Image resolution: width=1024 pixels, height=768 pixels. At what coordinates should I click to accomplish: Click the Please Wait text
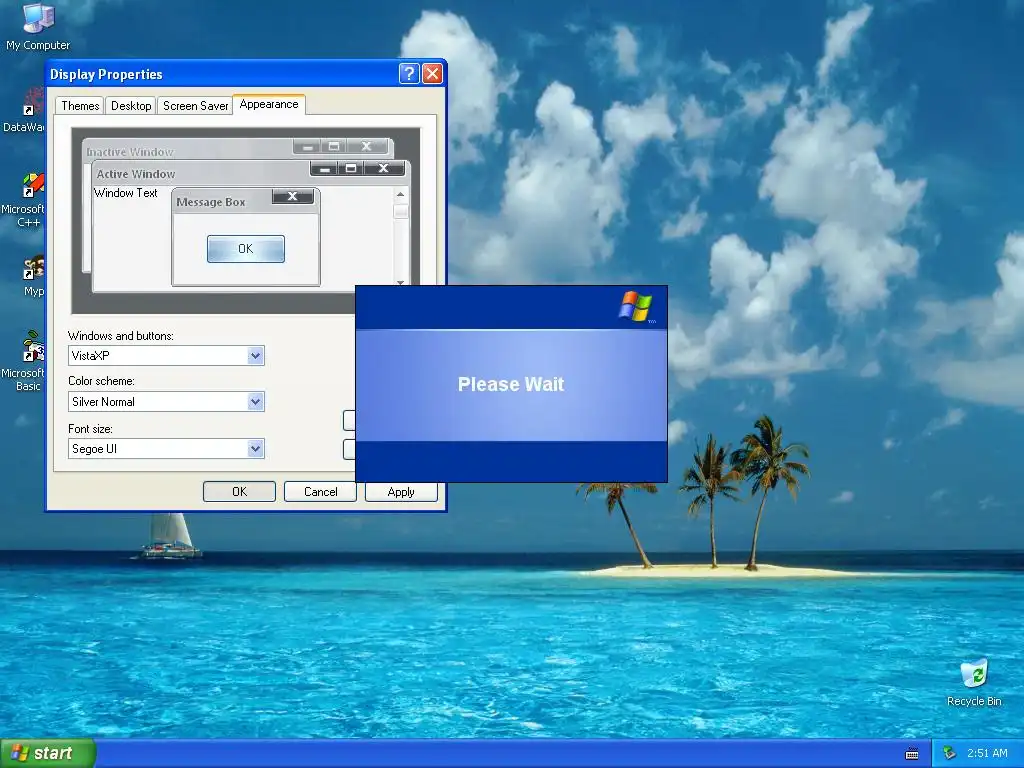[x=511, y=384]
